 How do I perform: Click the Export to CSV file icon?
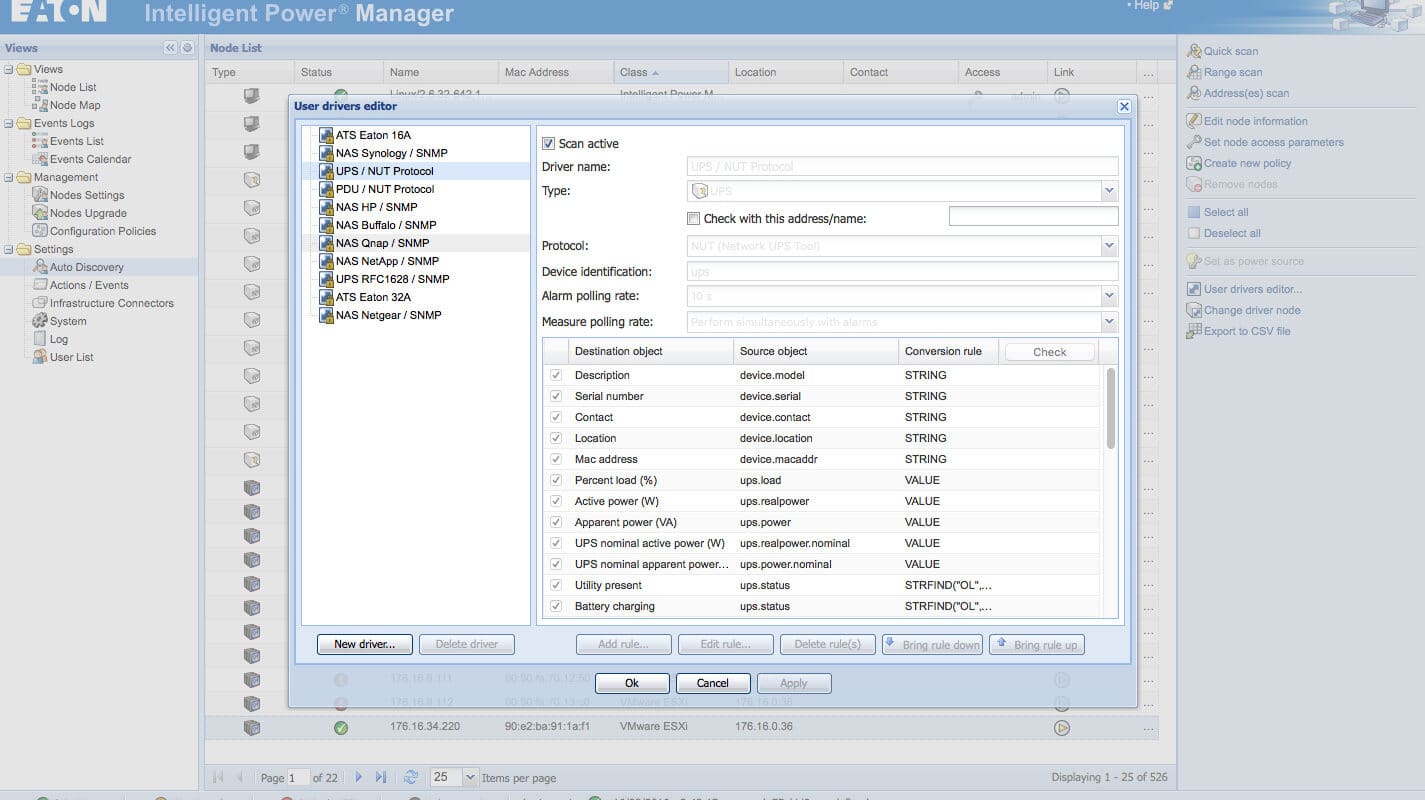click(1194, 331)
